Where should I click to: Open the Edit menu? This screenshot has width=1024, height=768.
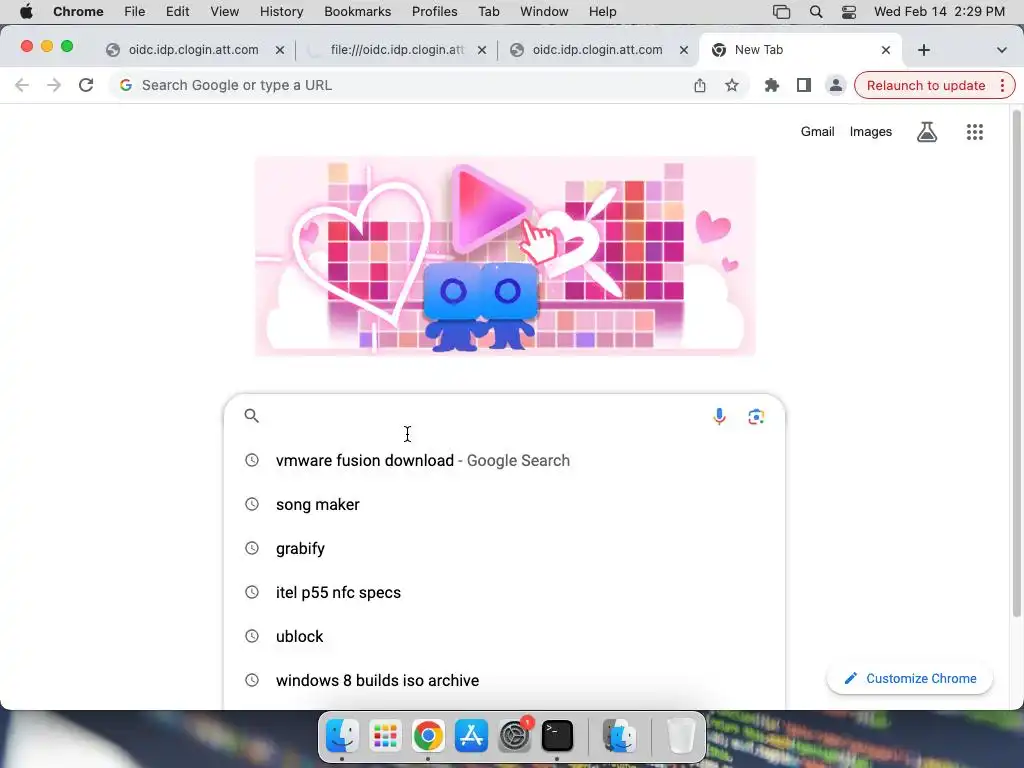click(177, 12)
